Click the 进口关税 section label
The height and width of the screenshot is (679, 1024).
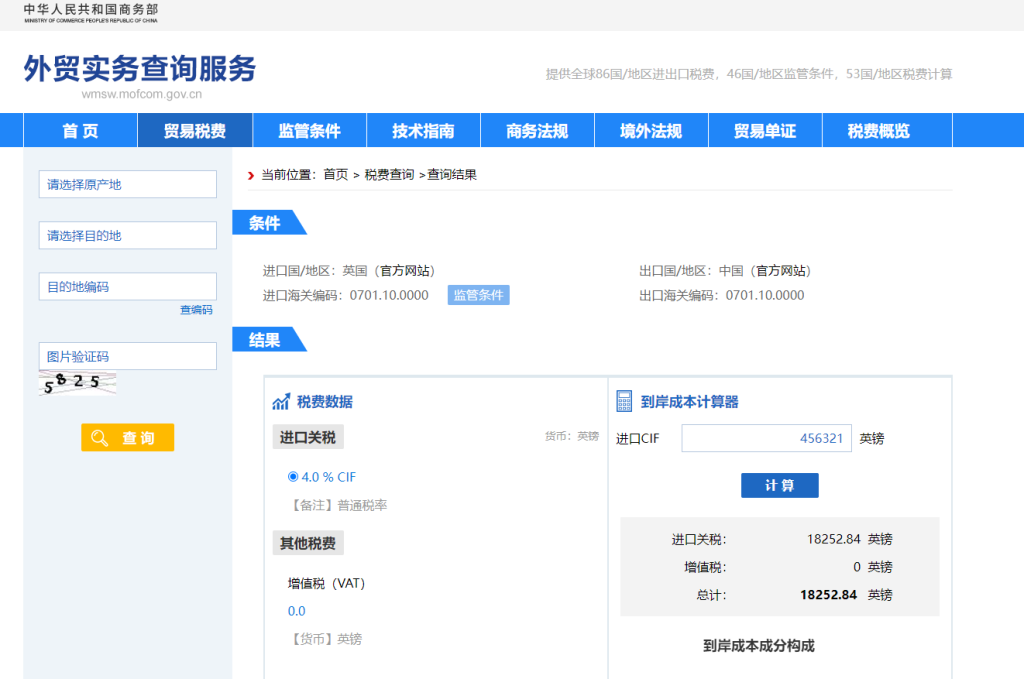pos(308,437)
